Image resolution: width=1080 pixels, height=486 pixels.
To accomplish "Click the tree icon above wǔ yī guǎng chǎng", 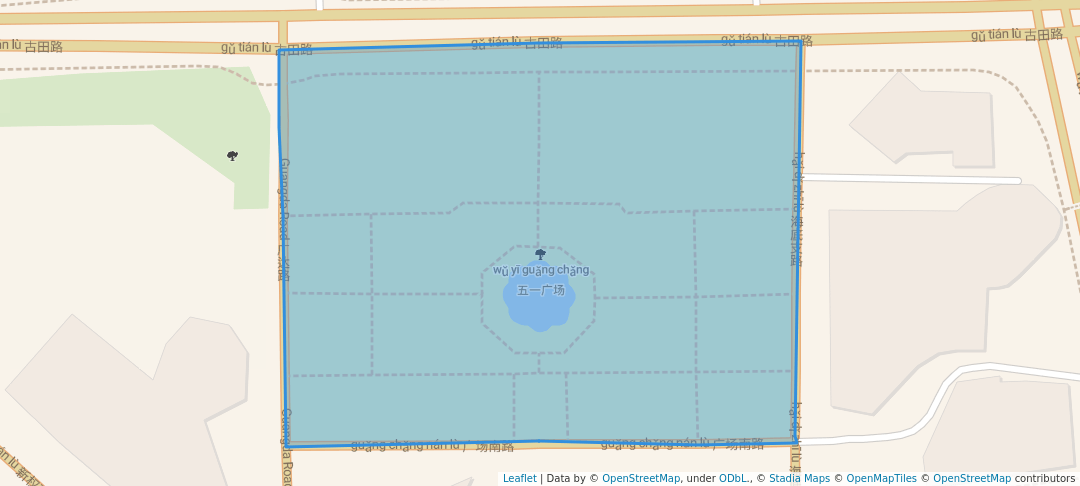I will (540, 254).
